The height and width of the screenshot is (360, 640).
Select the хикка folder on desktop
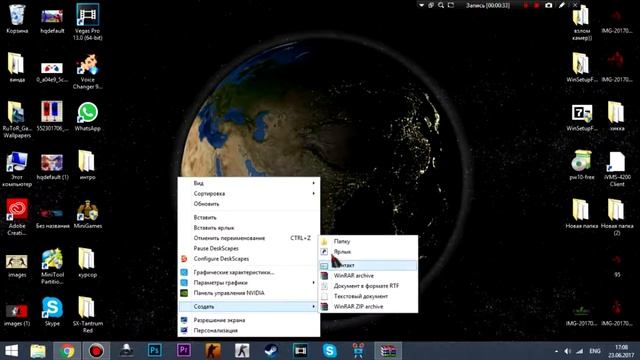617,116
